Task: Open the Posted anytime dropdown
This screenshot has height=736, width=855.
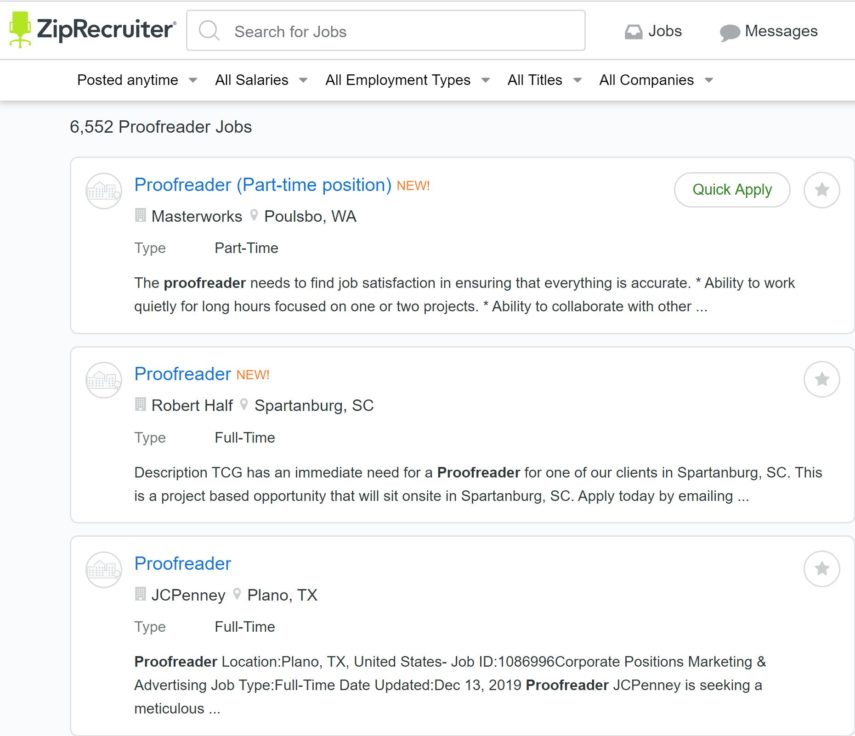Action: coord(135,79)
